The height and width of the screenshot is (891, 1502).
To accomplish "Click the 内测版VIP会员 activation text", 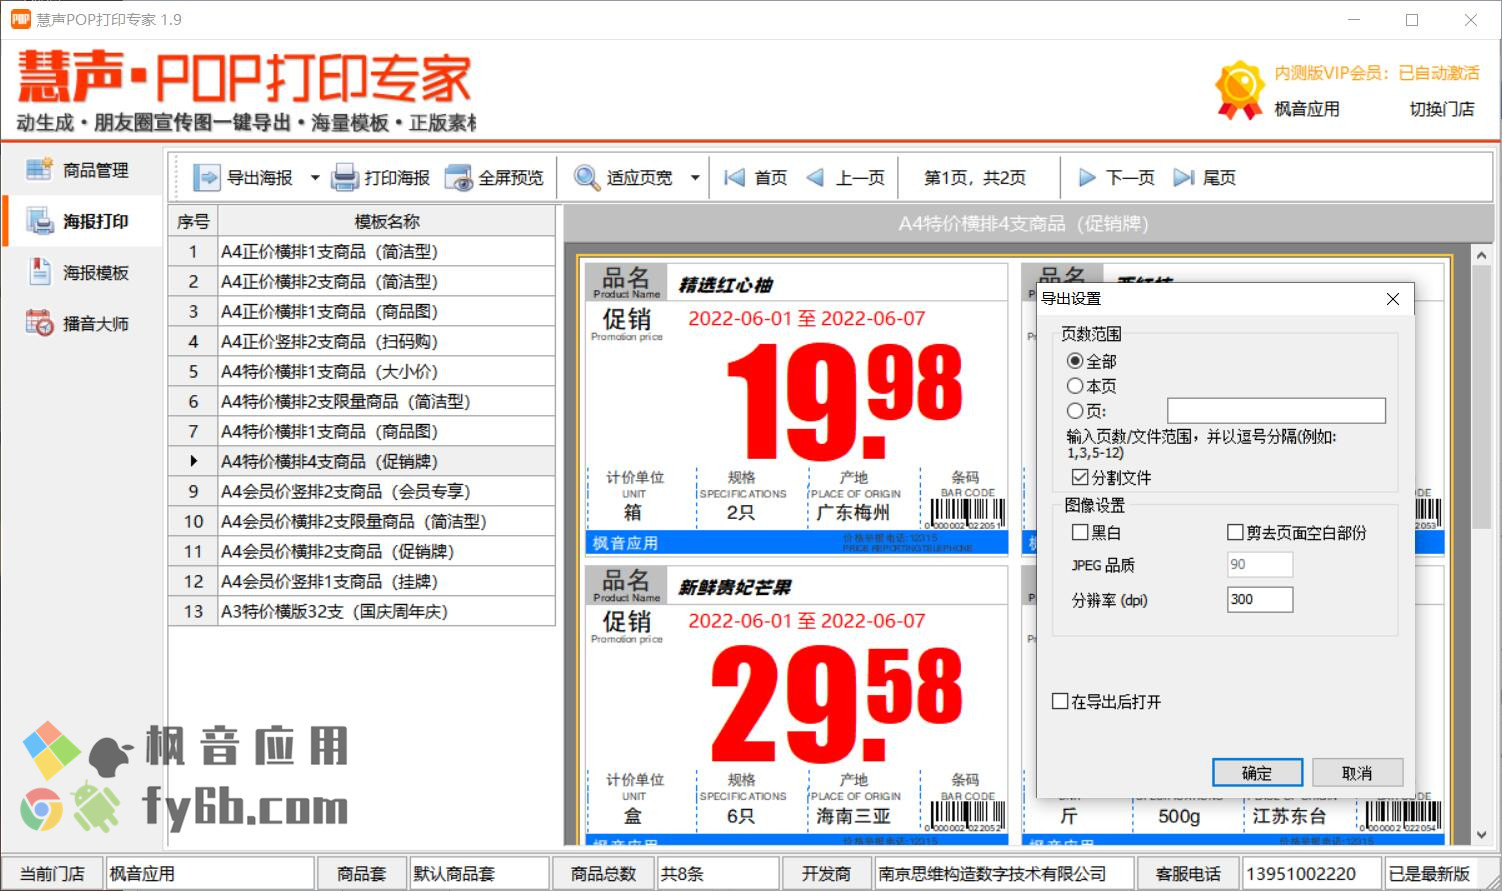I will [1377, 73].
